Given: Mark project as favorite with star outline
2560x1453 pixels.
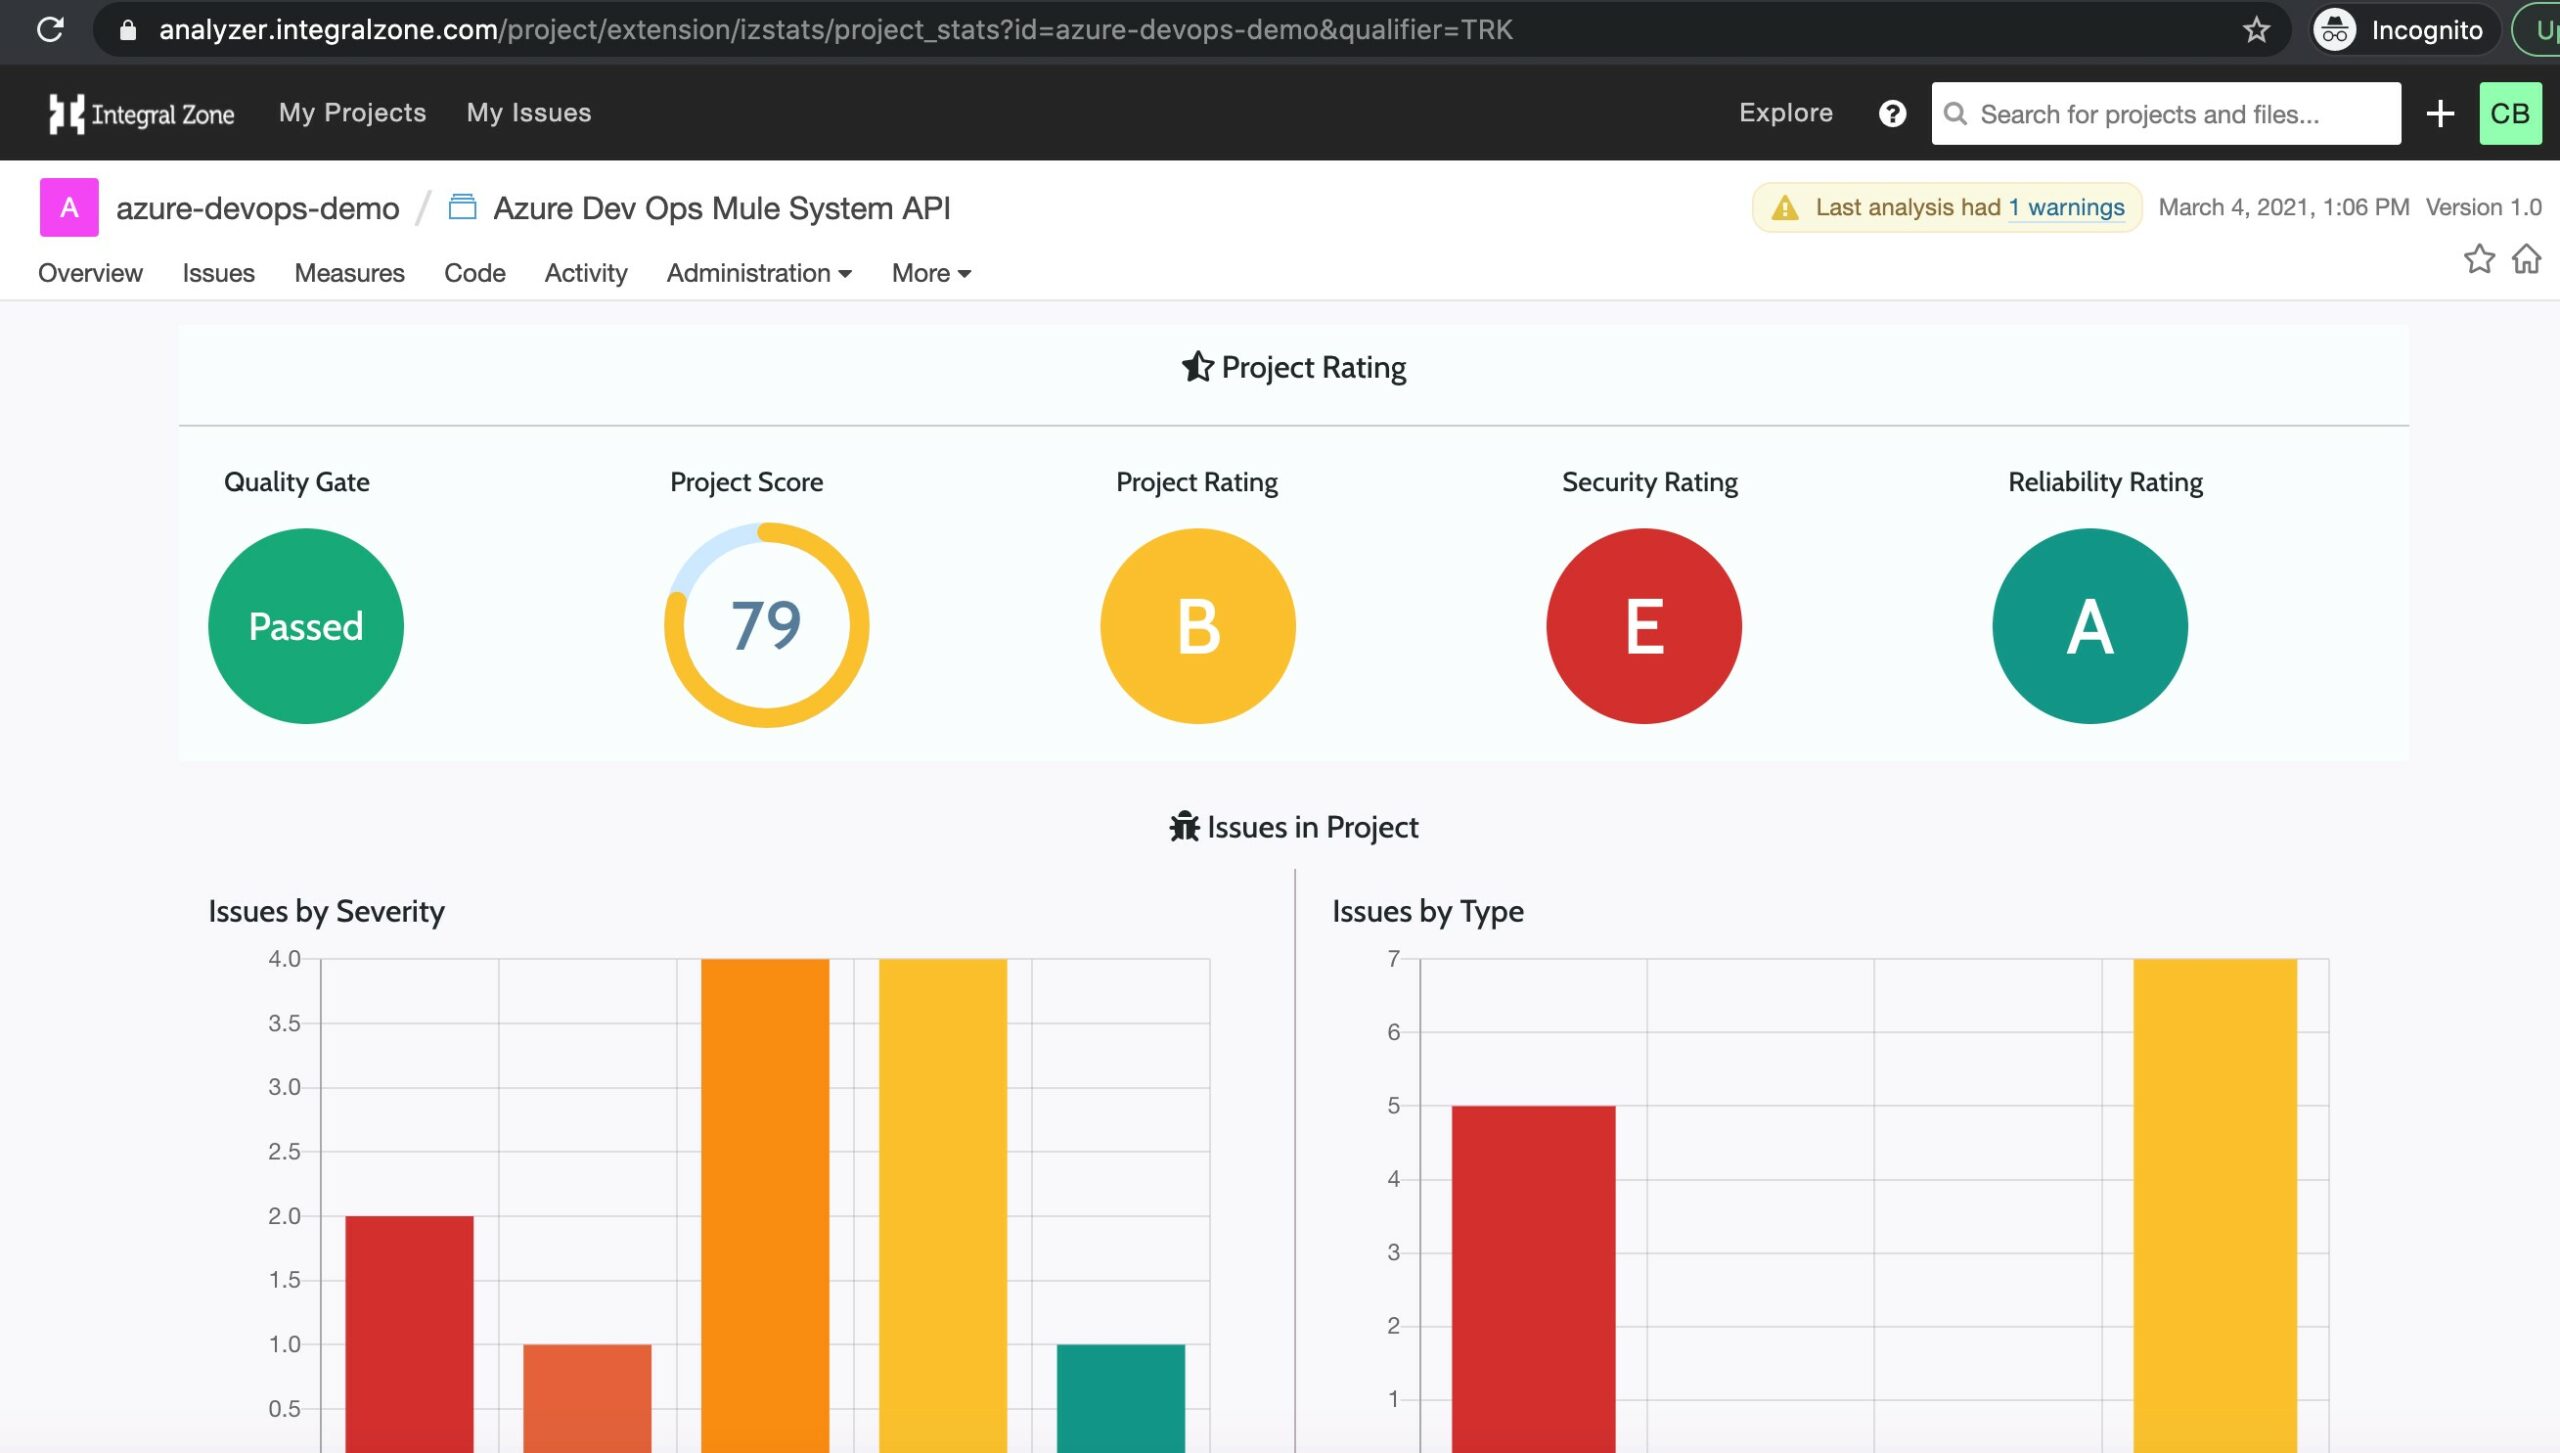Looking at the screenshot, I should click(2479, 259).
